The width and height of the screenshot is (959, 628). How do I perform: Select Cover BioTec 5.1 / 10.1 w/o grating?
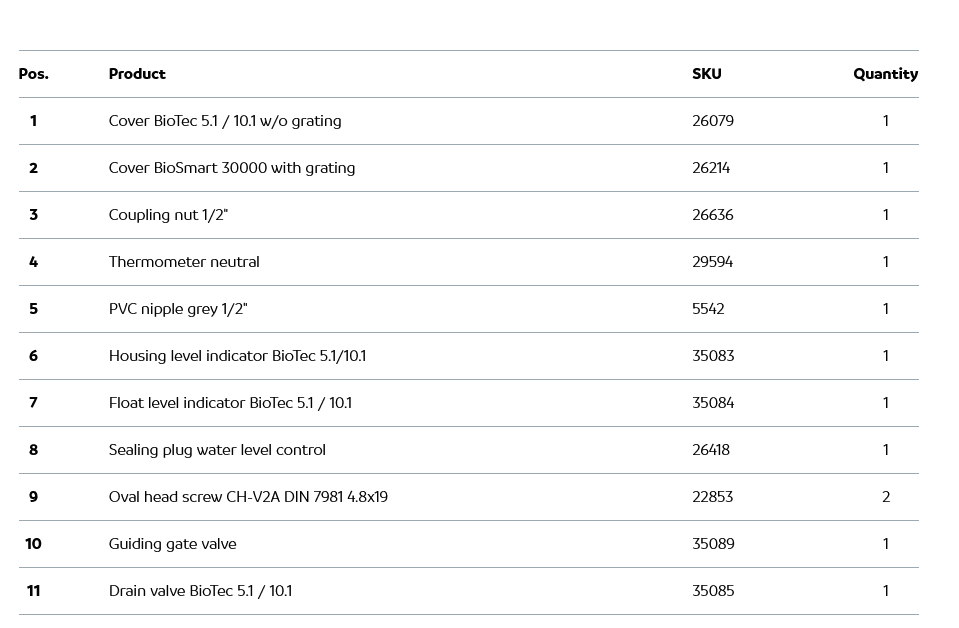click(225, 121)
